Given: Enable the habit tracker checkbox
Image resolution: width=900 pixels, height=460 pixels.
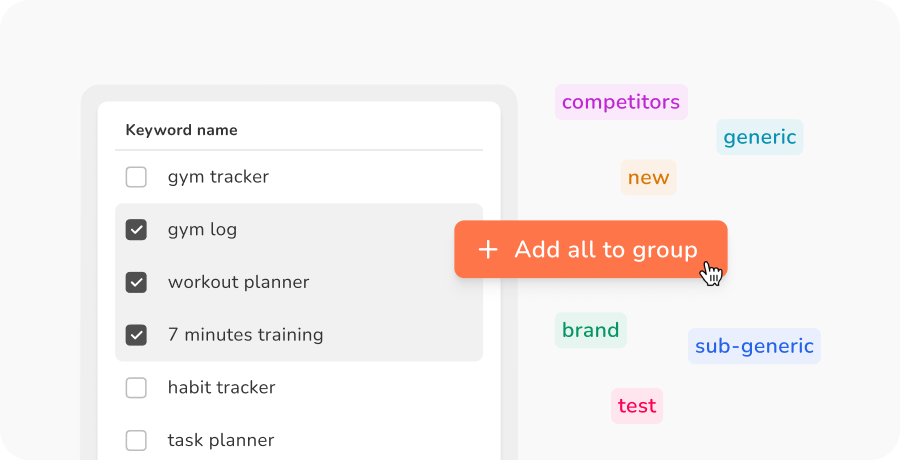Looking at the screenshot, I should point(136,388).
